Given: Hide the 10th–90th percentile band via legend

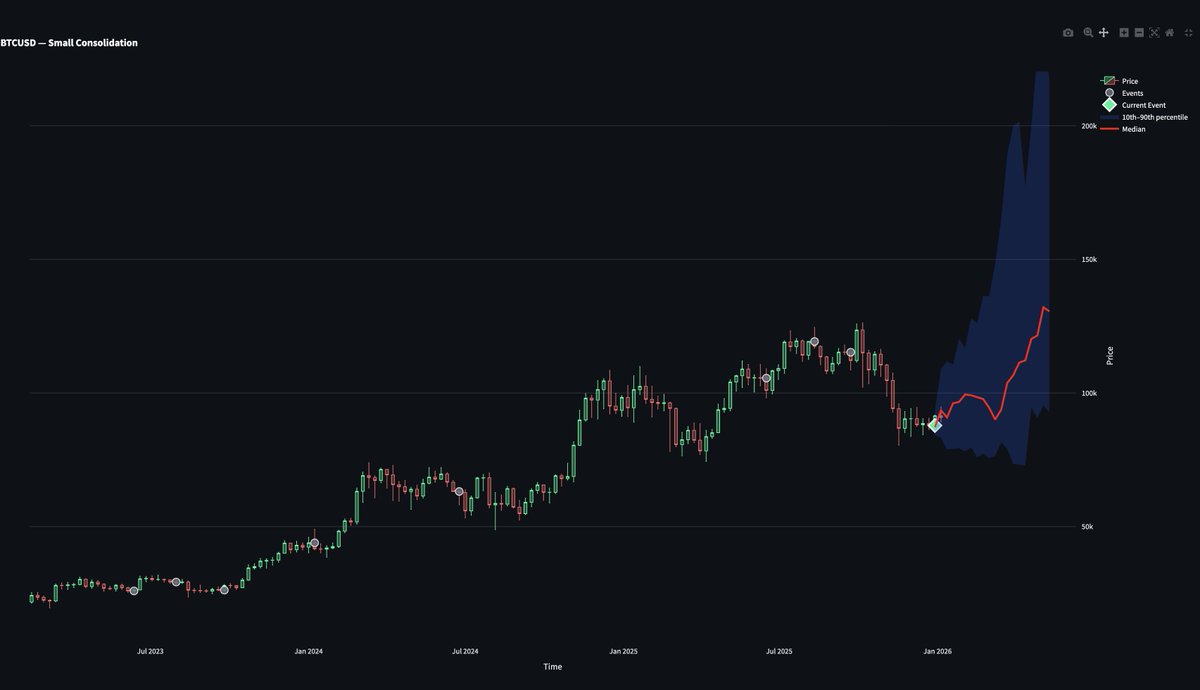Looking at the screenshot, I should tap(1143, 117).
